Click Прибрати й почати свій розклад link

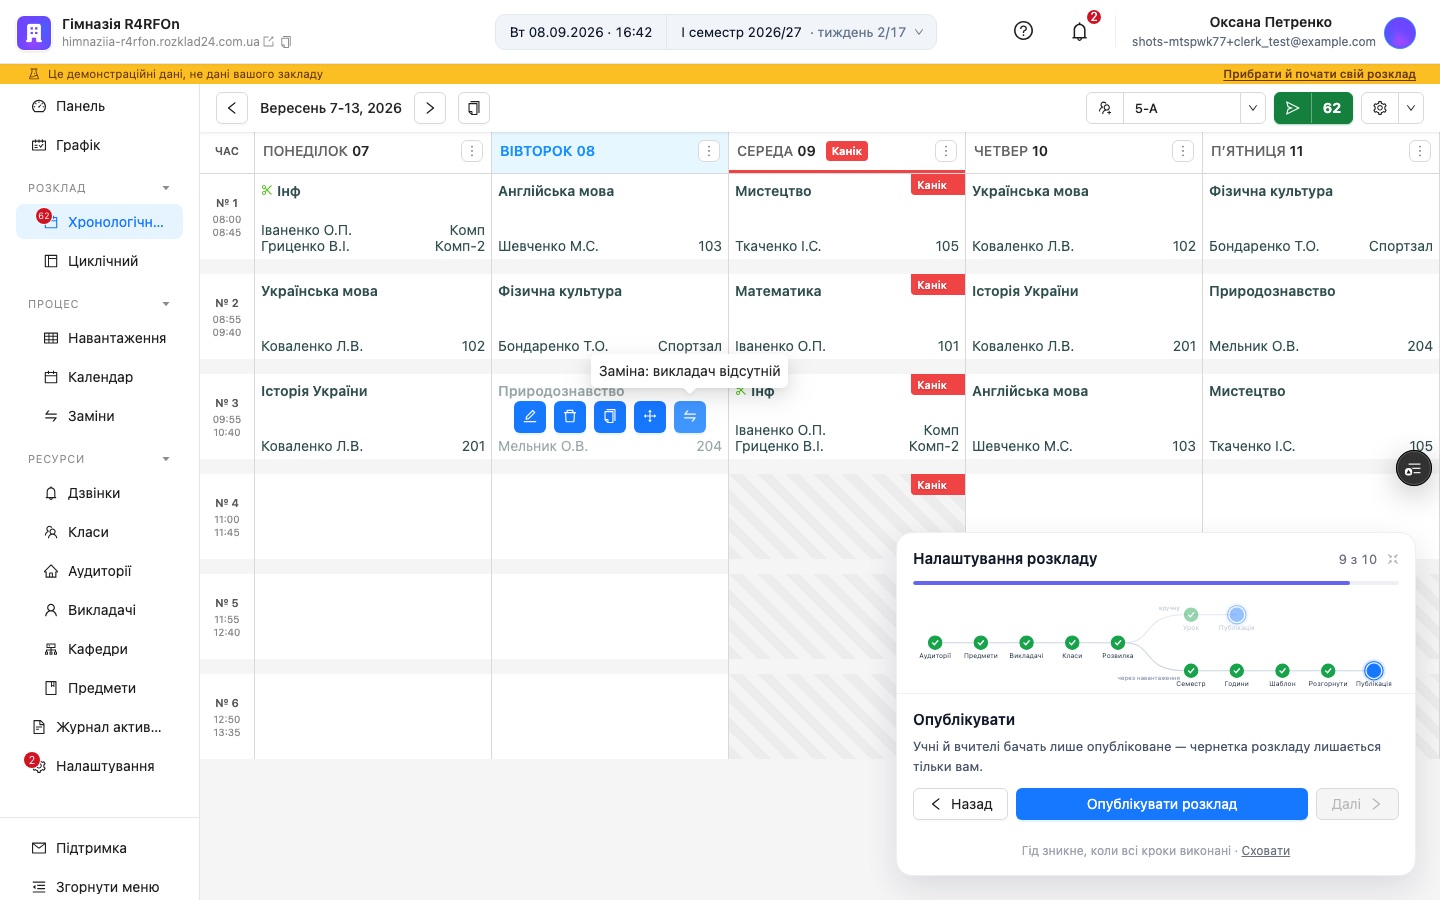(x=1319, y=74)
